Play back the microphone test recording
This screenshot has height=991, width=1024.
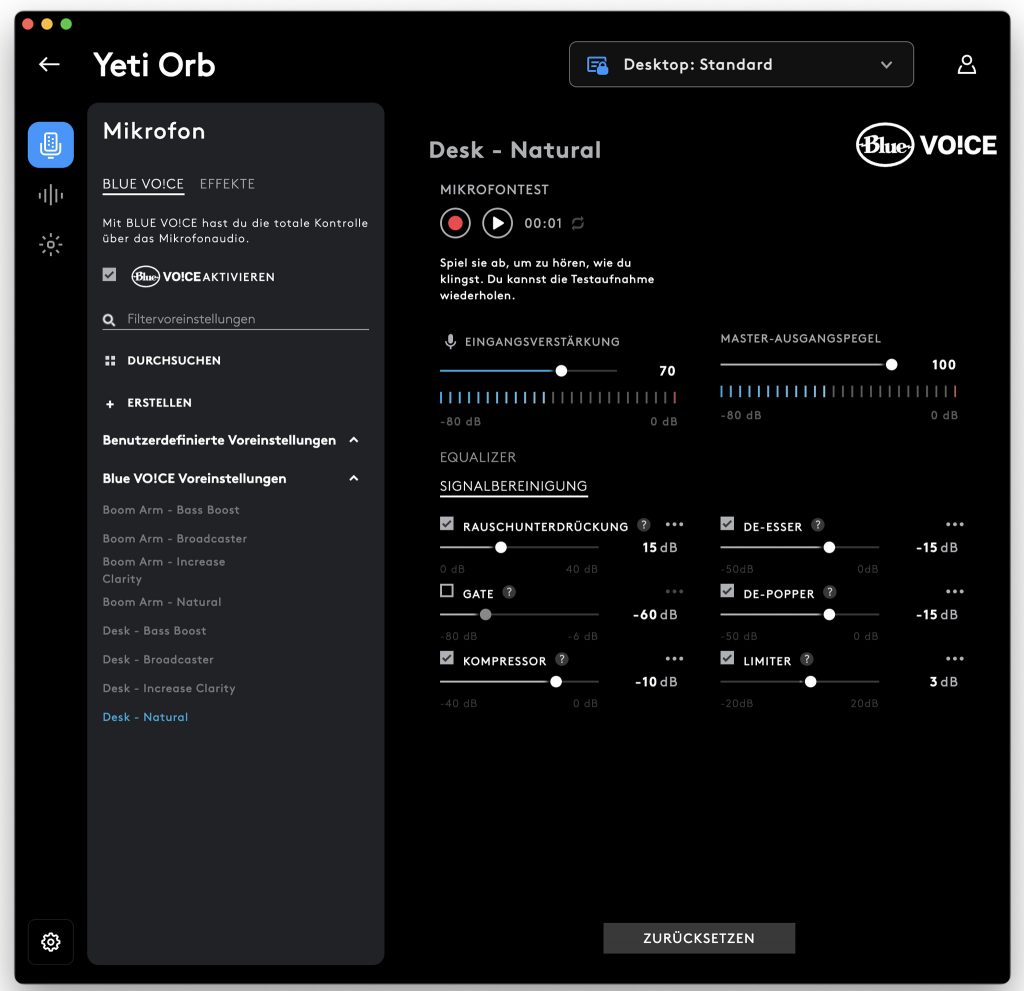(497, 223)
